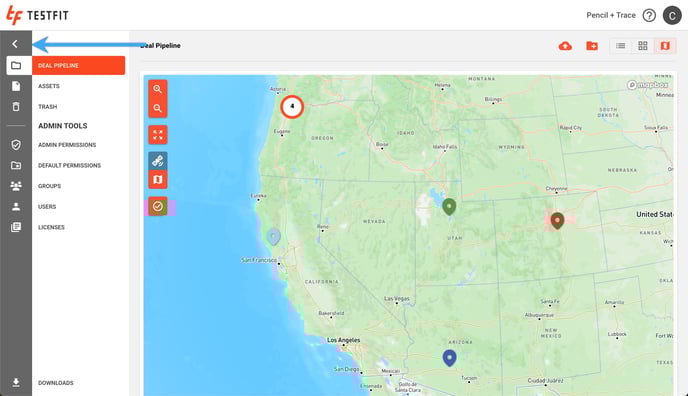Open the Downloads page

point(56,383)
